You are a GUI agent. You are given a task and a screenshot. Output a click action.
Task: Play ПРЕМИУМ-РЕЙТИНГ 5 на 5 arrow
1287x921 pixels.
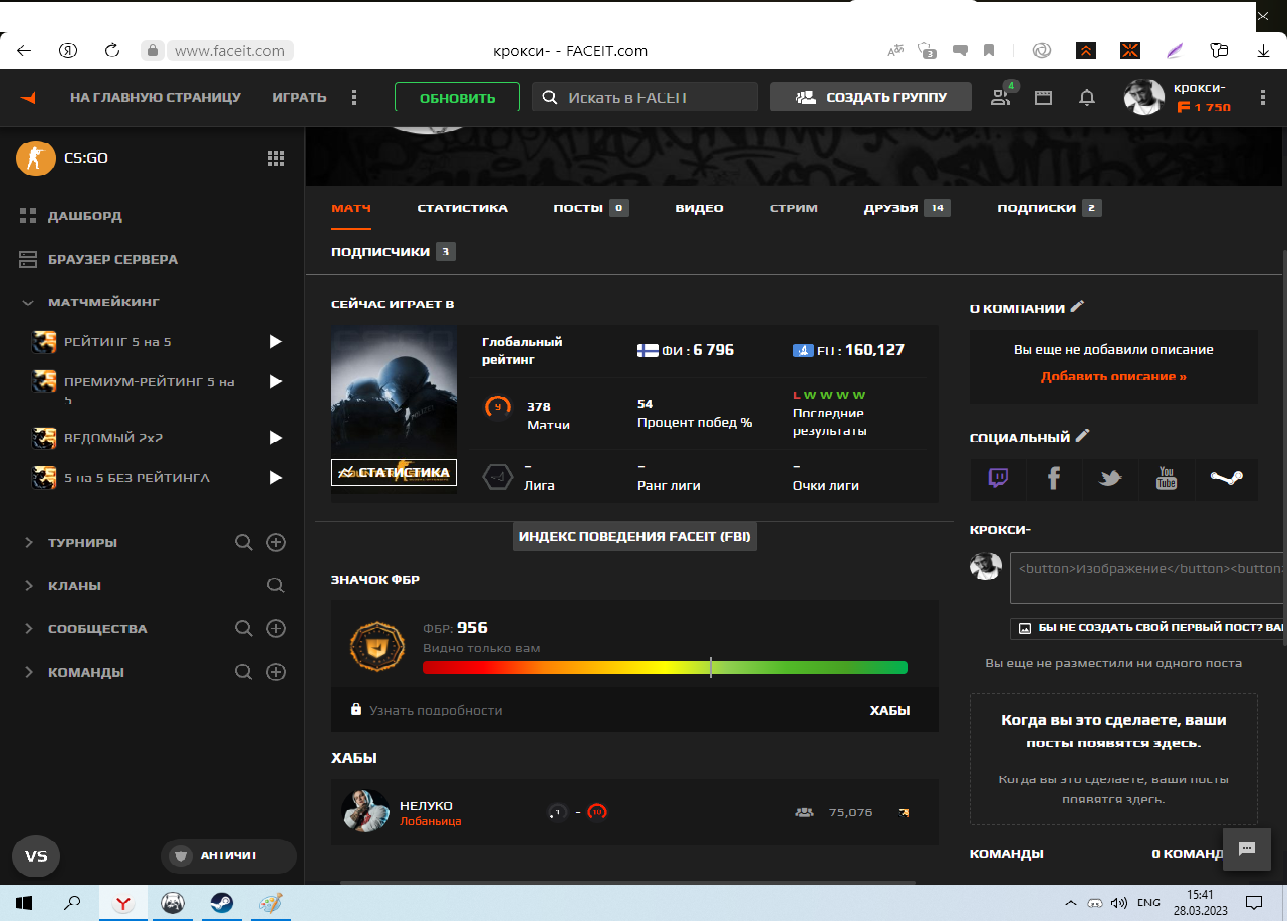(276, 381)
